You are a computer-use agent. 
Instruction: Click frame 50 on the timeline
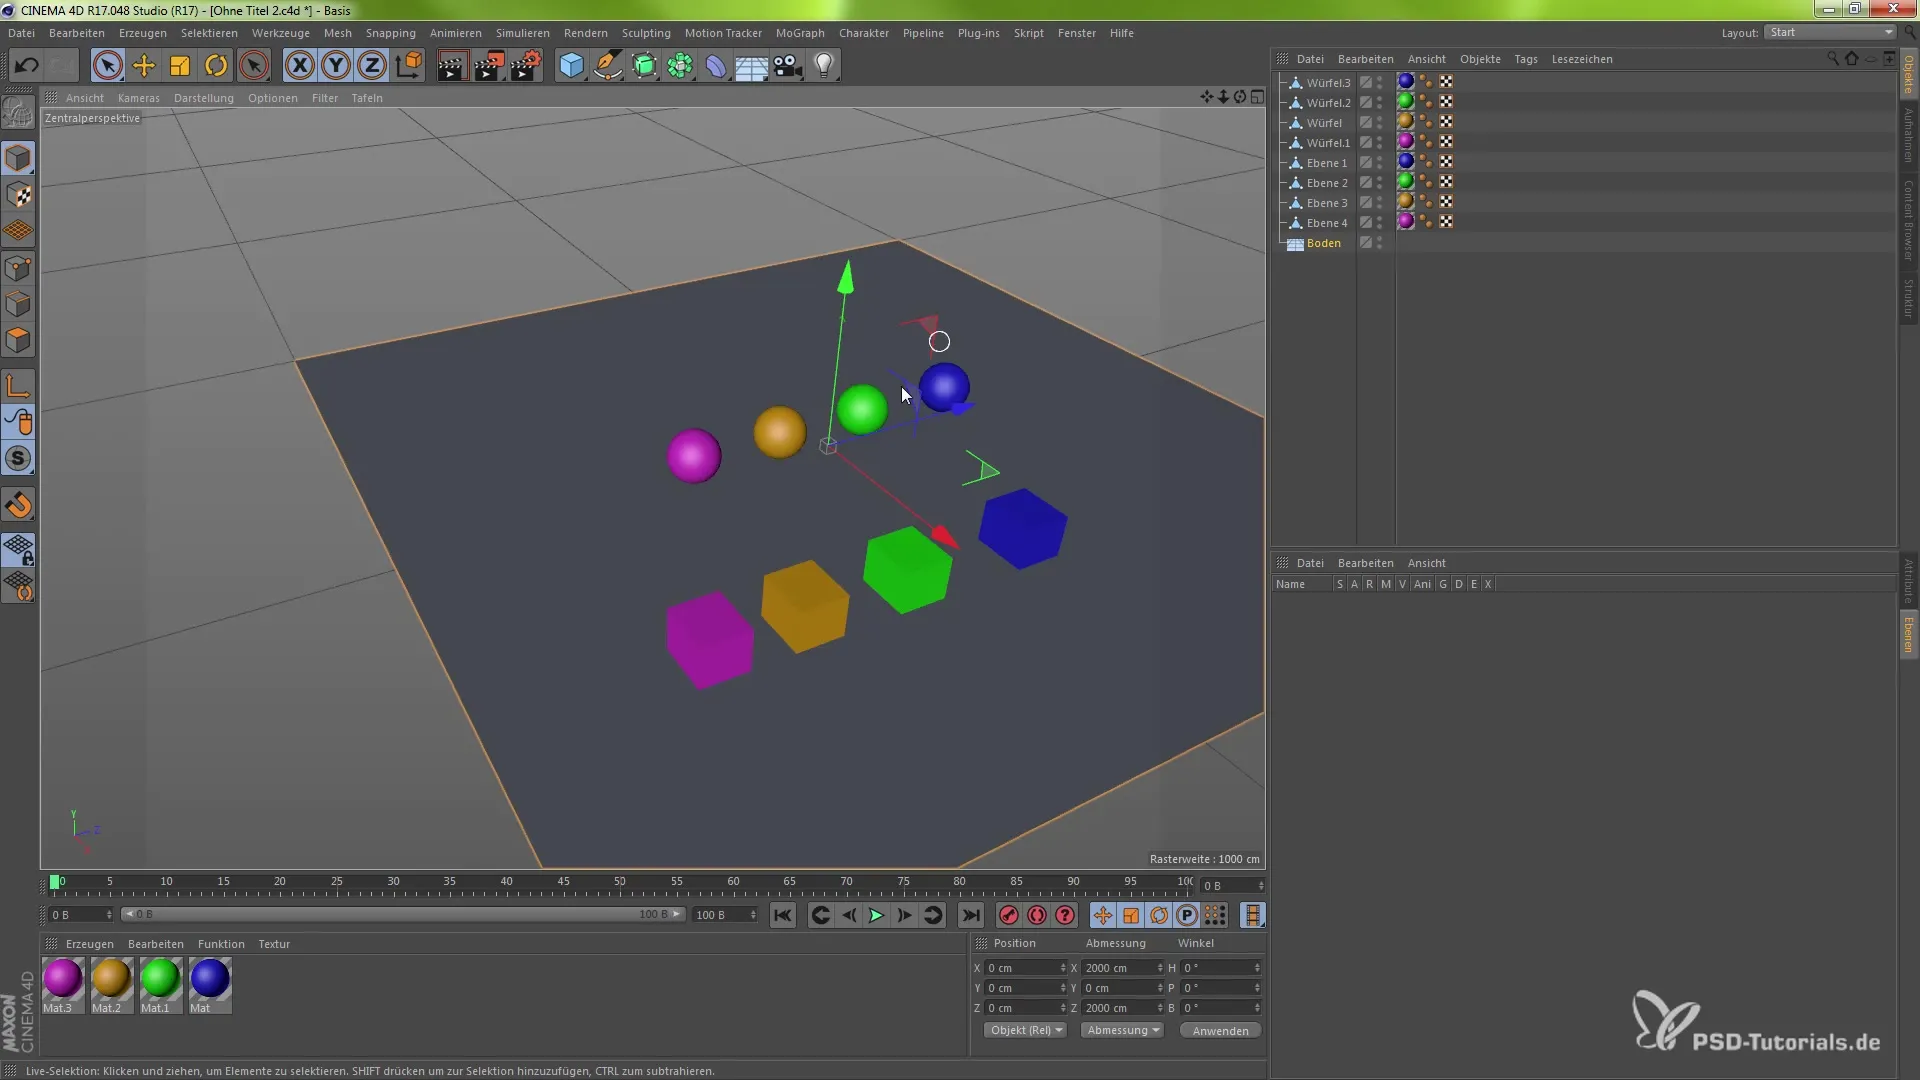[x=620, y=884]
